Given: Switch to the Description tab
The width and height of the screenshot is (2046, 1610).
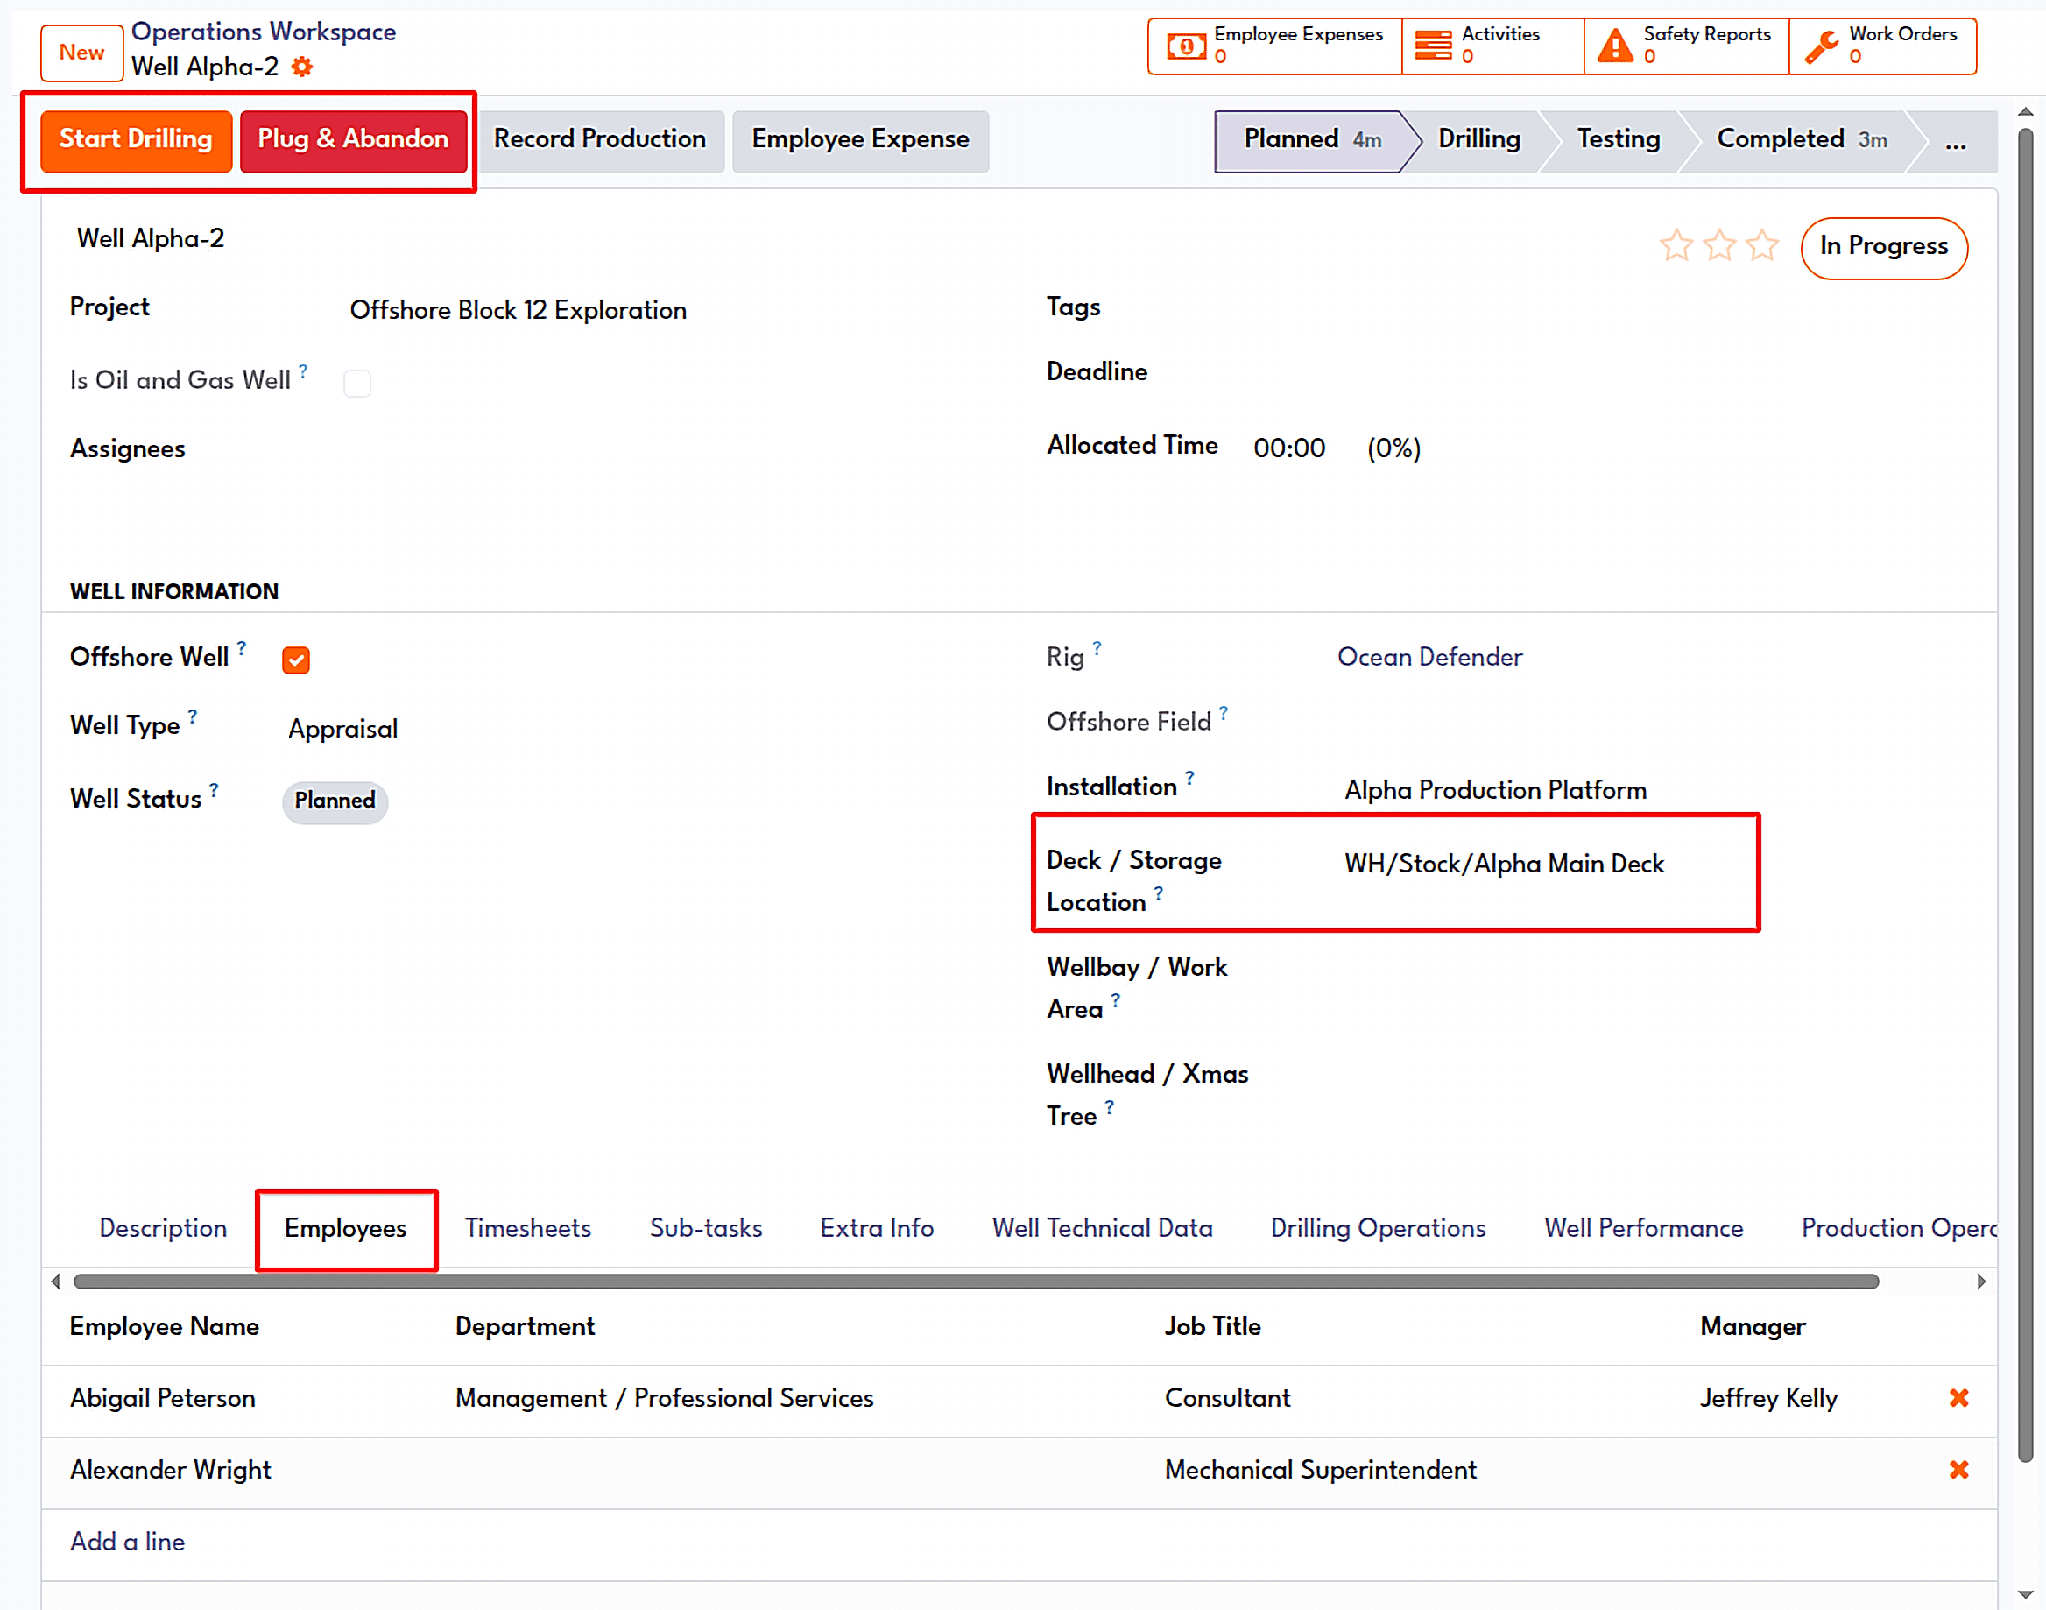Looking at the screenshot, I should (163, 1228).
